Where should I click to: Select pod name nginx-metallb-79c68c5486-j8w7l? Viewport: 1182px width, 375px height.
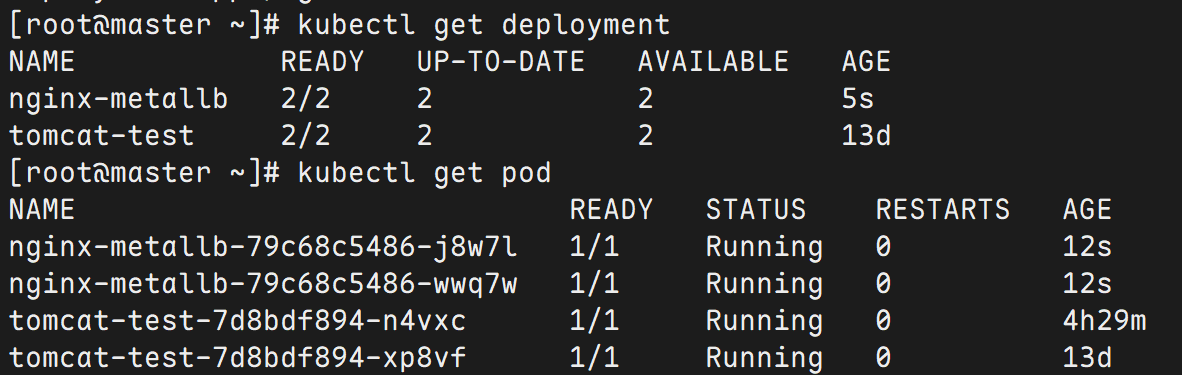(263, 247)
